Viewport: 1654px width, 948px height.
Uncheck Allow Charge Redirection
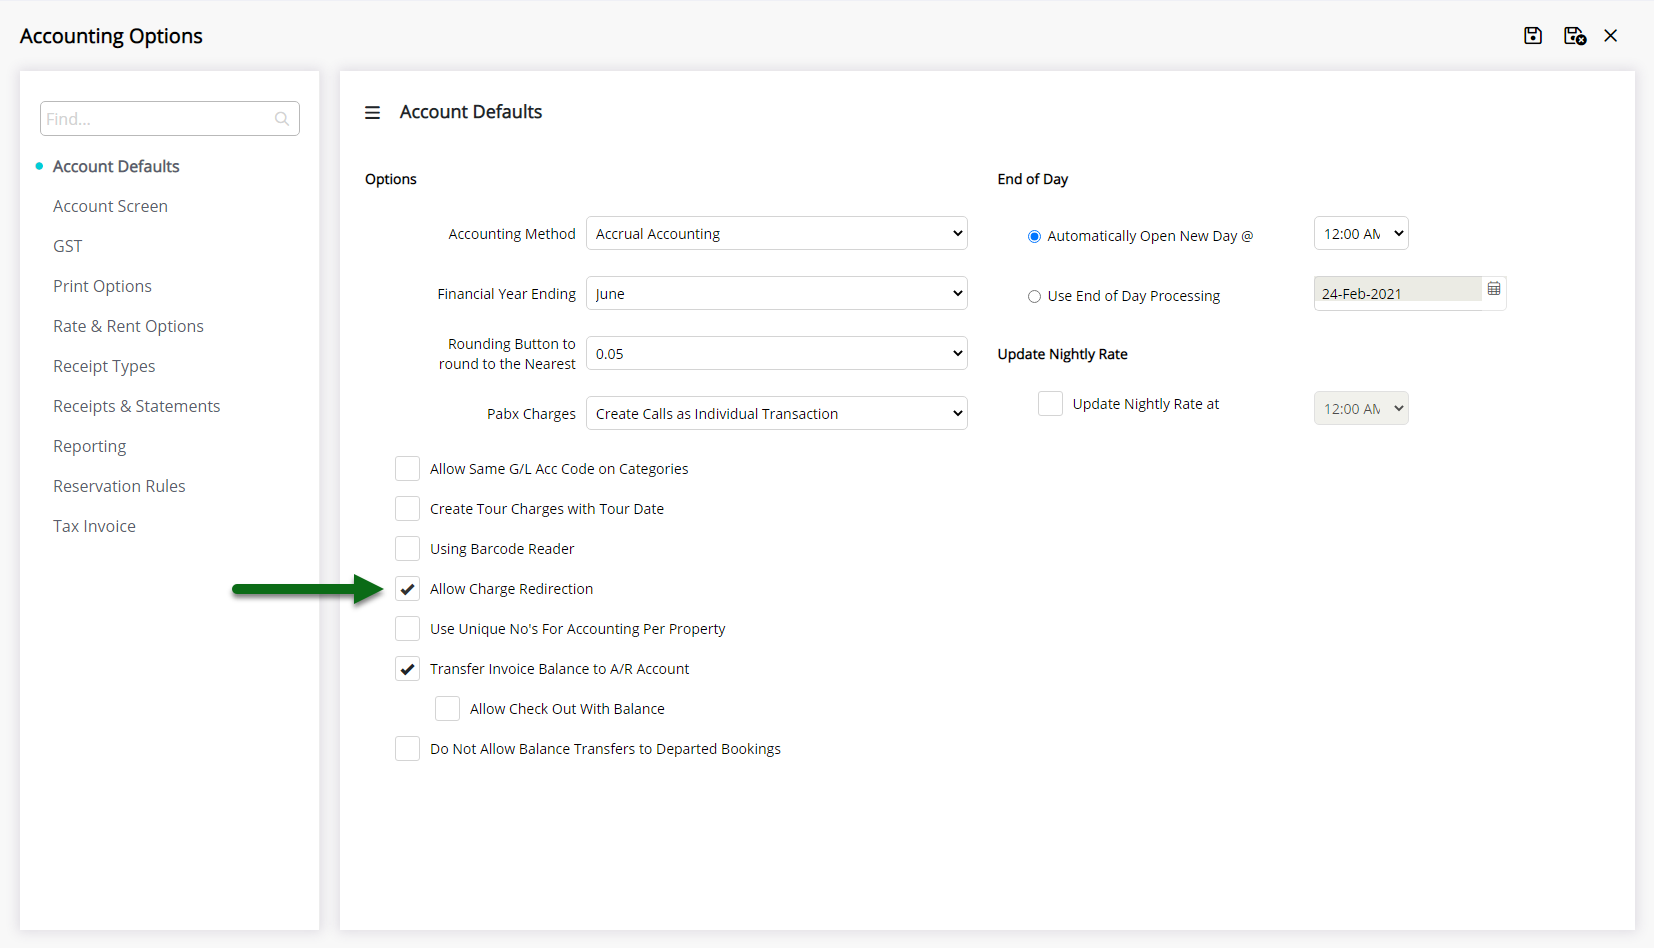(407, 589)
